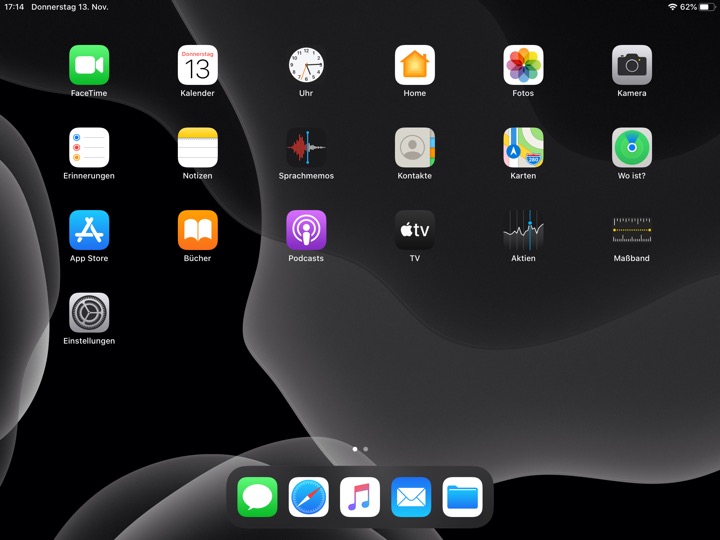The image size is (720, 540).
Task: Open Erinnerungen reminders app
Action: [x=89, y=148]
